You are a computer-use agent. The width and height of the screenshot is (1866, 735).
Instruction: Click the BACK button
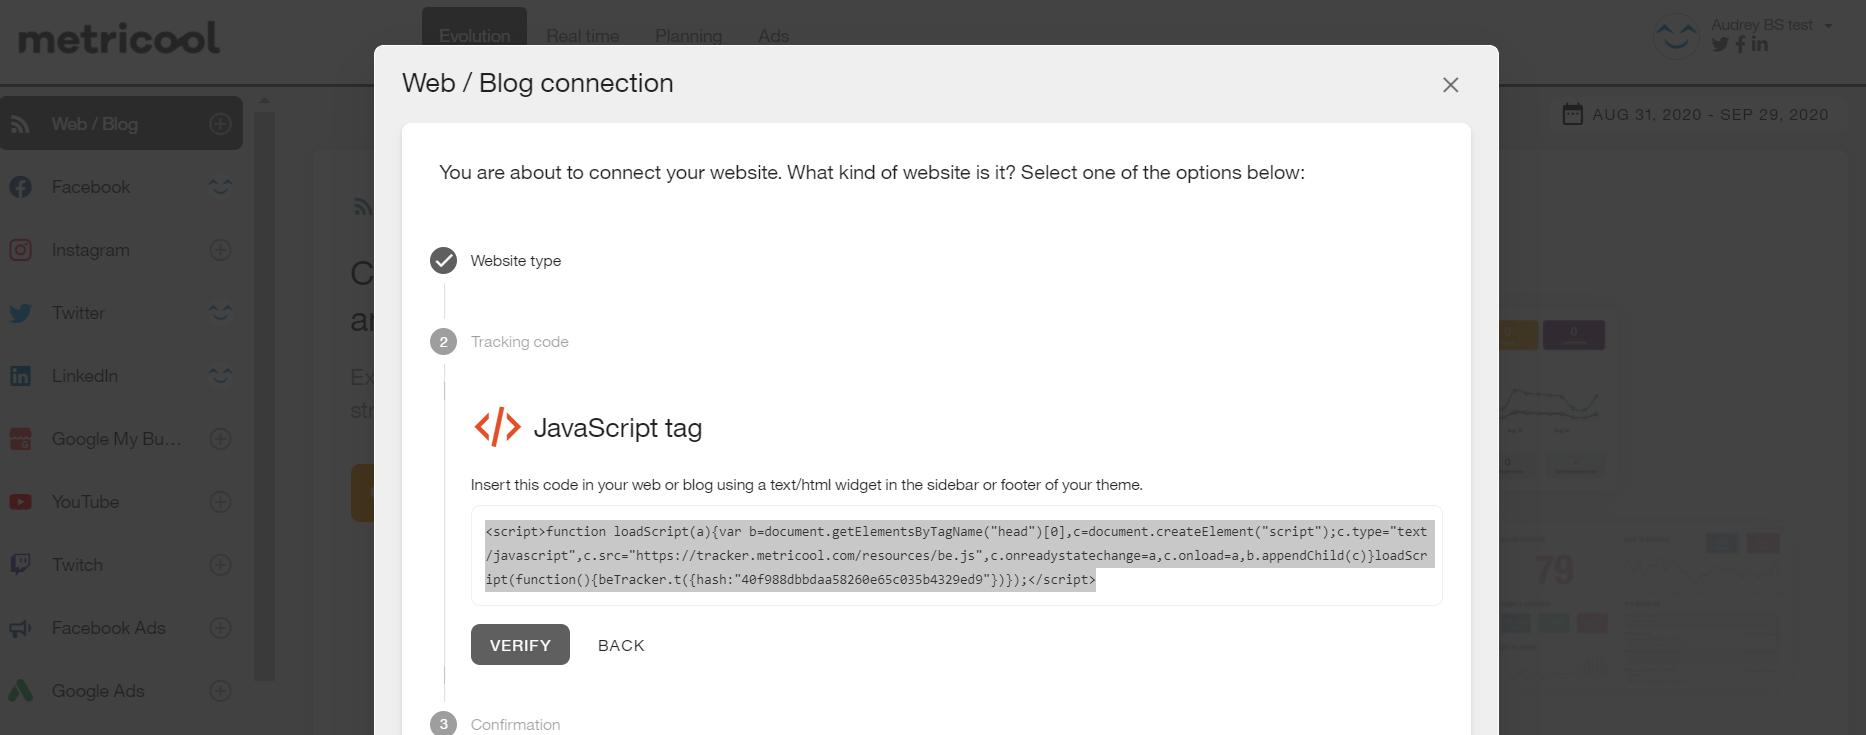(x=621, y=646)
